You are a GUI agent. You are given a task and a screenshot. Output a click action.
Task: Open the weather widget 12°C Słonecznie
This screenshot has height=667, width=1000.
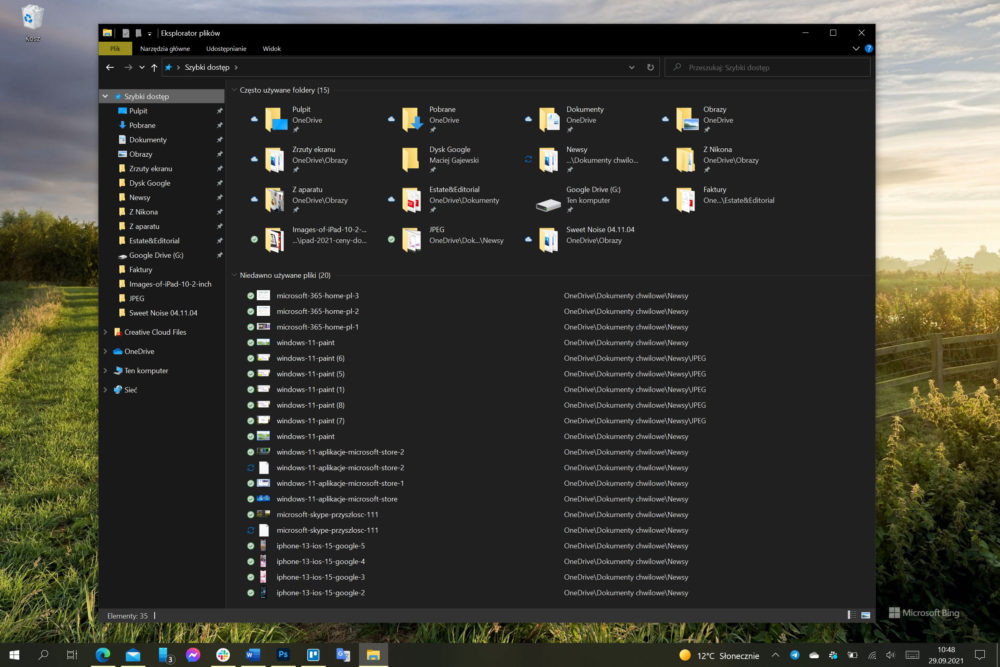pyautogui.click(x=719, y=656)
